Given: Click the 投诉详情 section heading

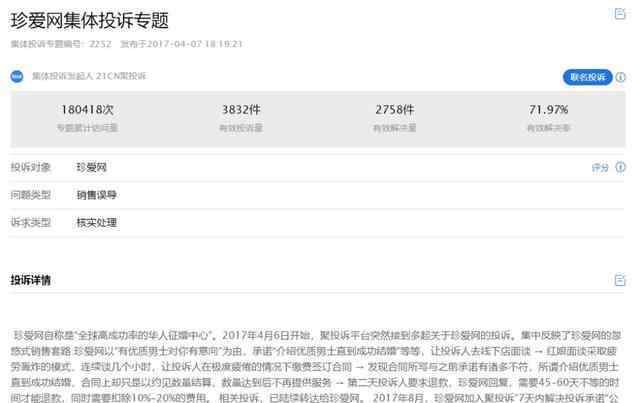Looking at the screenshot, I should pyautogui.click(x=31, y=280).
